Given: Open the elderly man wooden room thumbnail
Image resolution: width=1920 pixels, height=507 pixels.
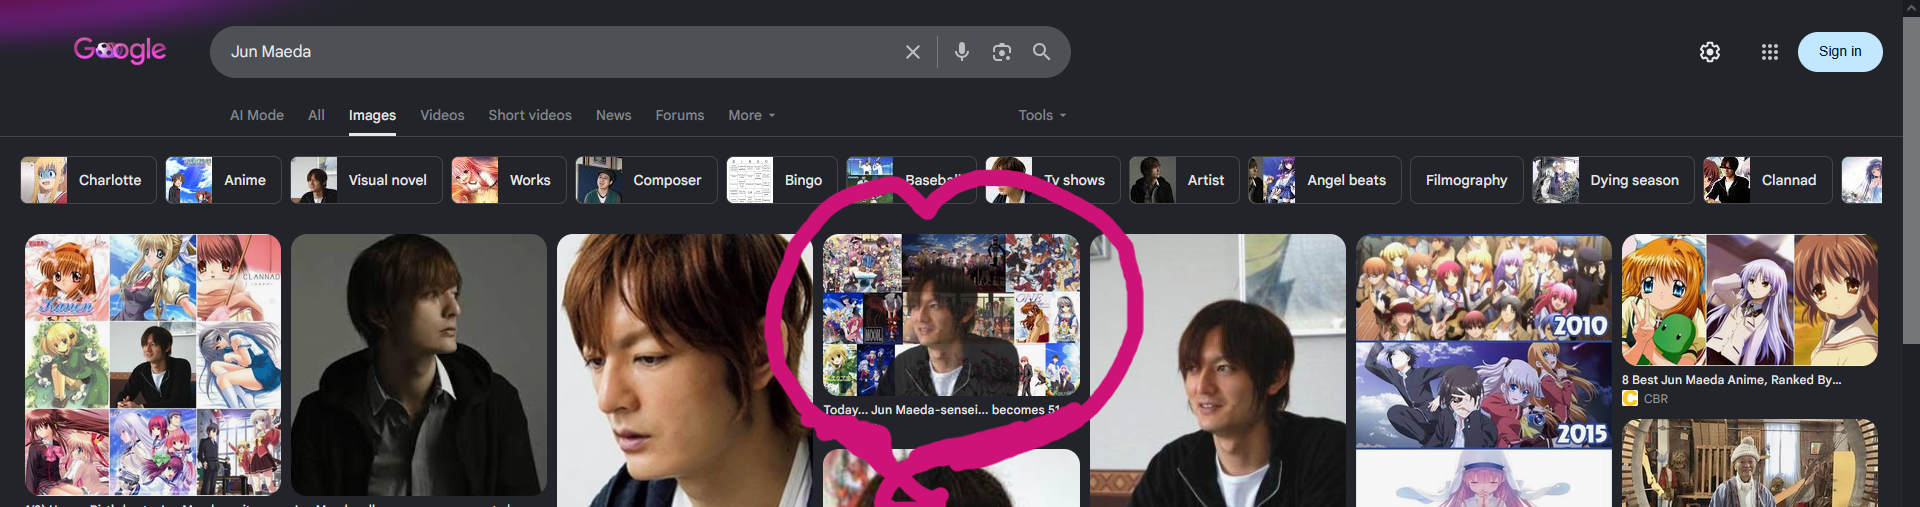Looking at the screenshot, I should pyautogui.click(x=1750, y=463).
